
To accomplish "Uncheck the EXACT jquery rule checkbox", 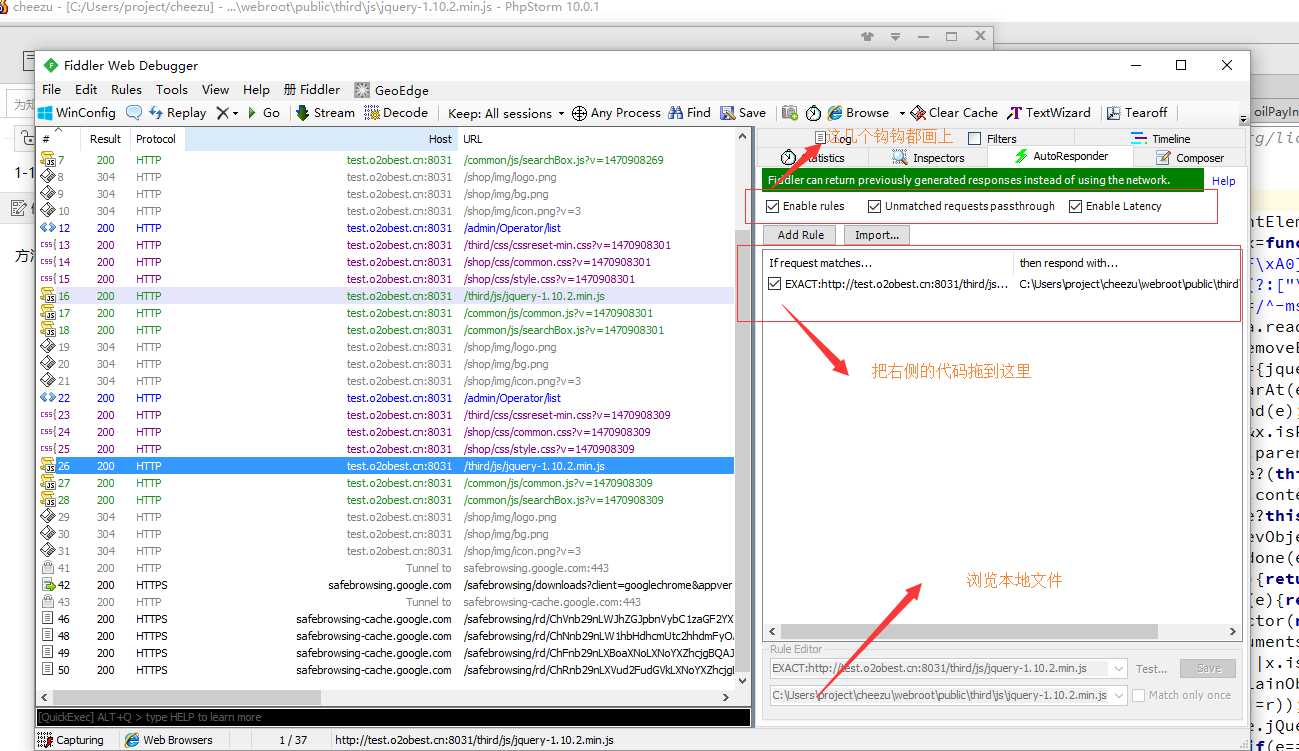I will (774, 284).
